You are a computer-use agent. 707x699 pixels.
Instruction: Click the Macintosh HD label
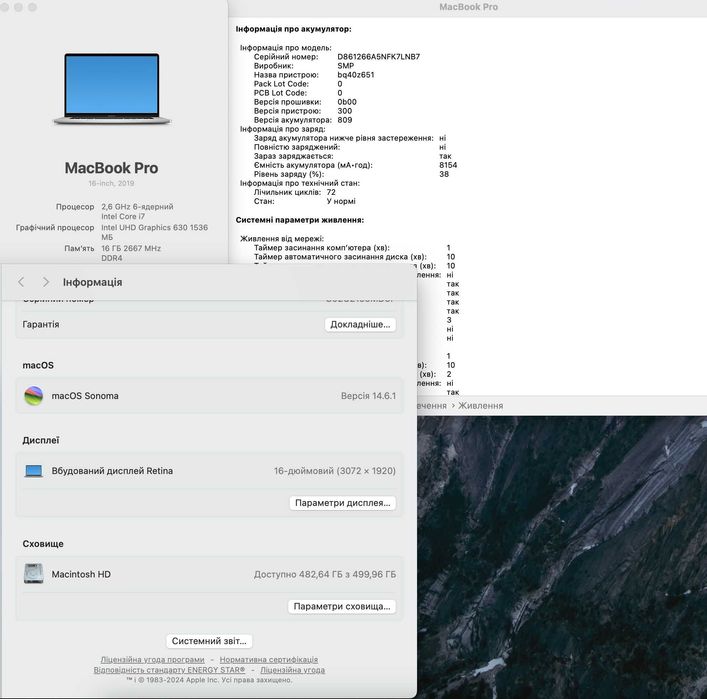81,574
